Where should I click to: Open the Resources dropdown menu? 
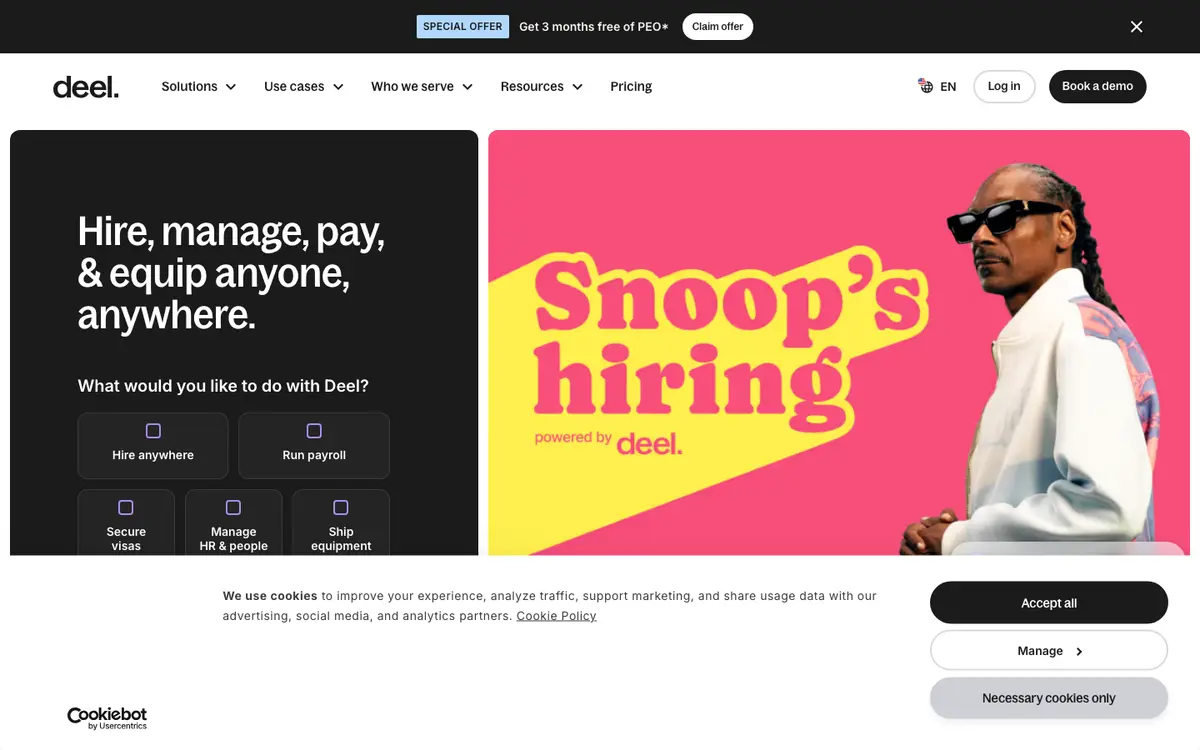542,87
